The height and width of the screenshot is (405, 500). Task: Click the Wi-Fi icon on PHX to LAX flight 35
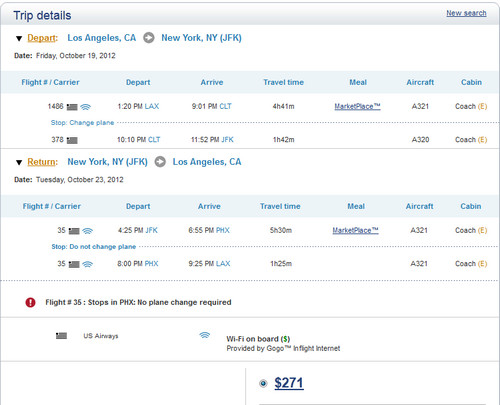coord(88,264)
